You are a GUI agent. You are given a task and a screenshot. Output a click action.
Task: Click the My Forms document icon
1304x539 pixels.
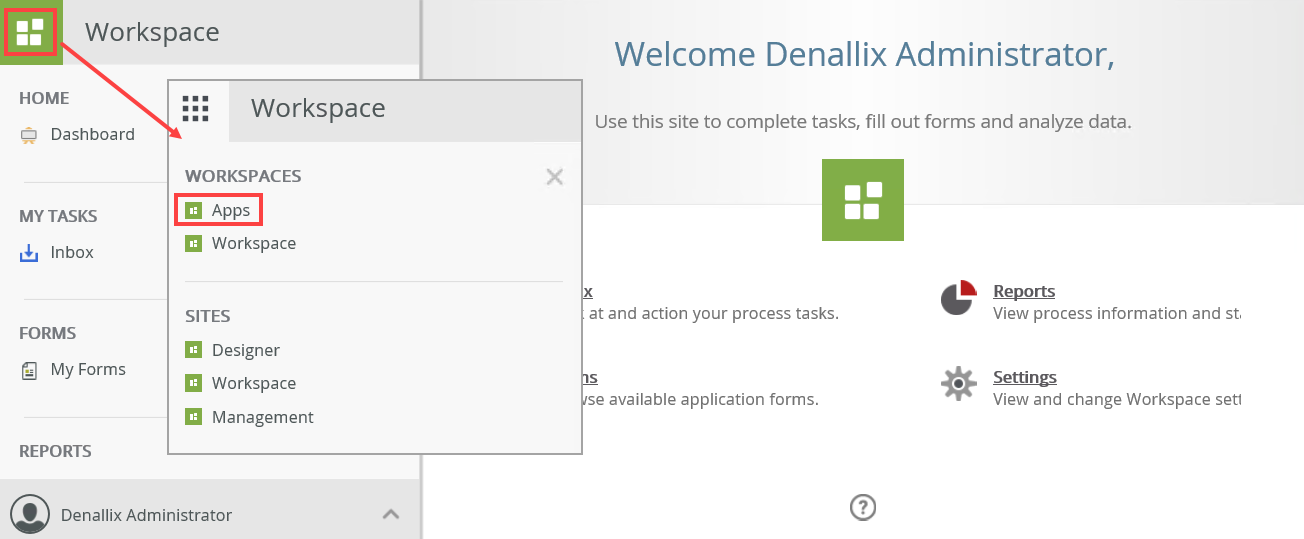click(29, 370)
